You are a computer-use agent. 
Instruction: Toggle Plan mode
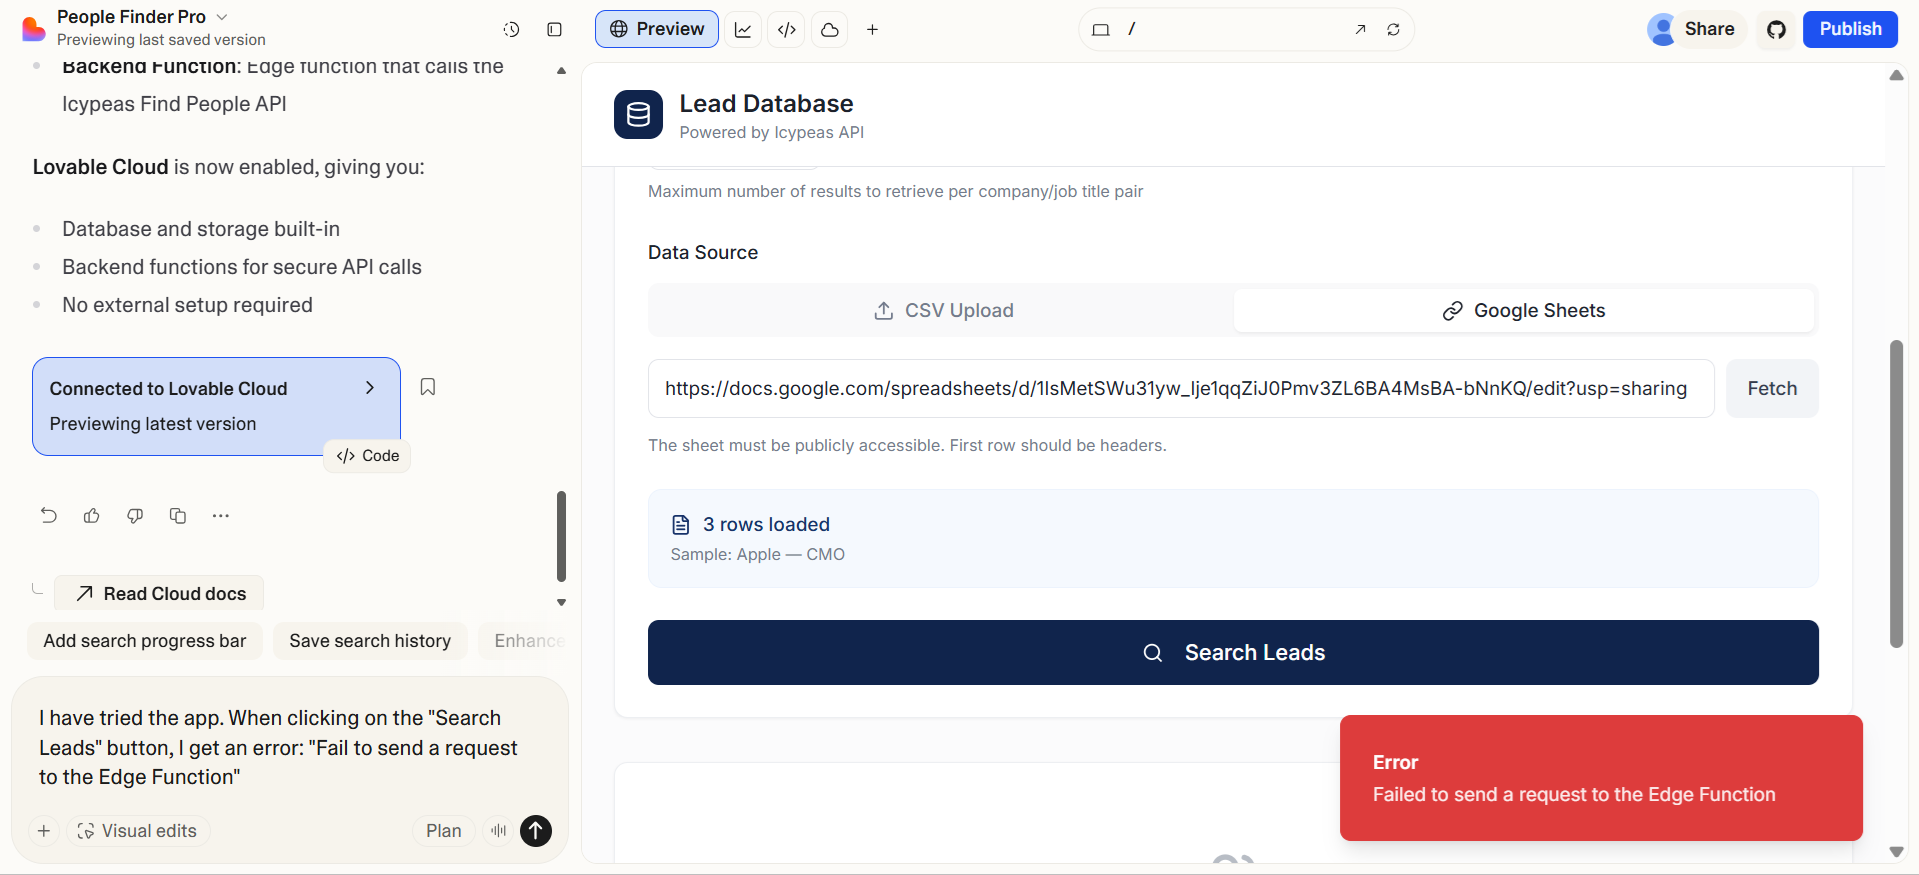443,831
